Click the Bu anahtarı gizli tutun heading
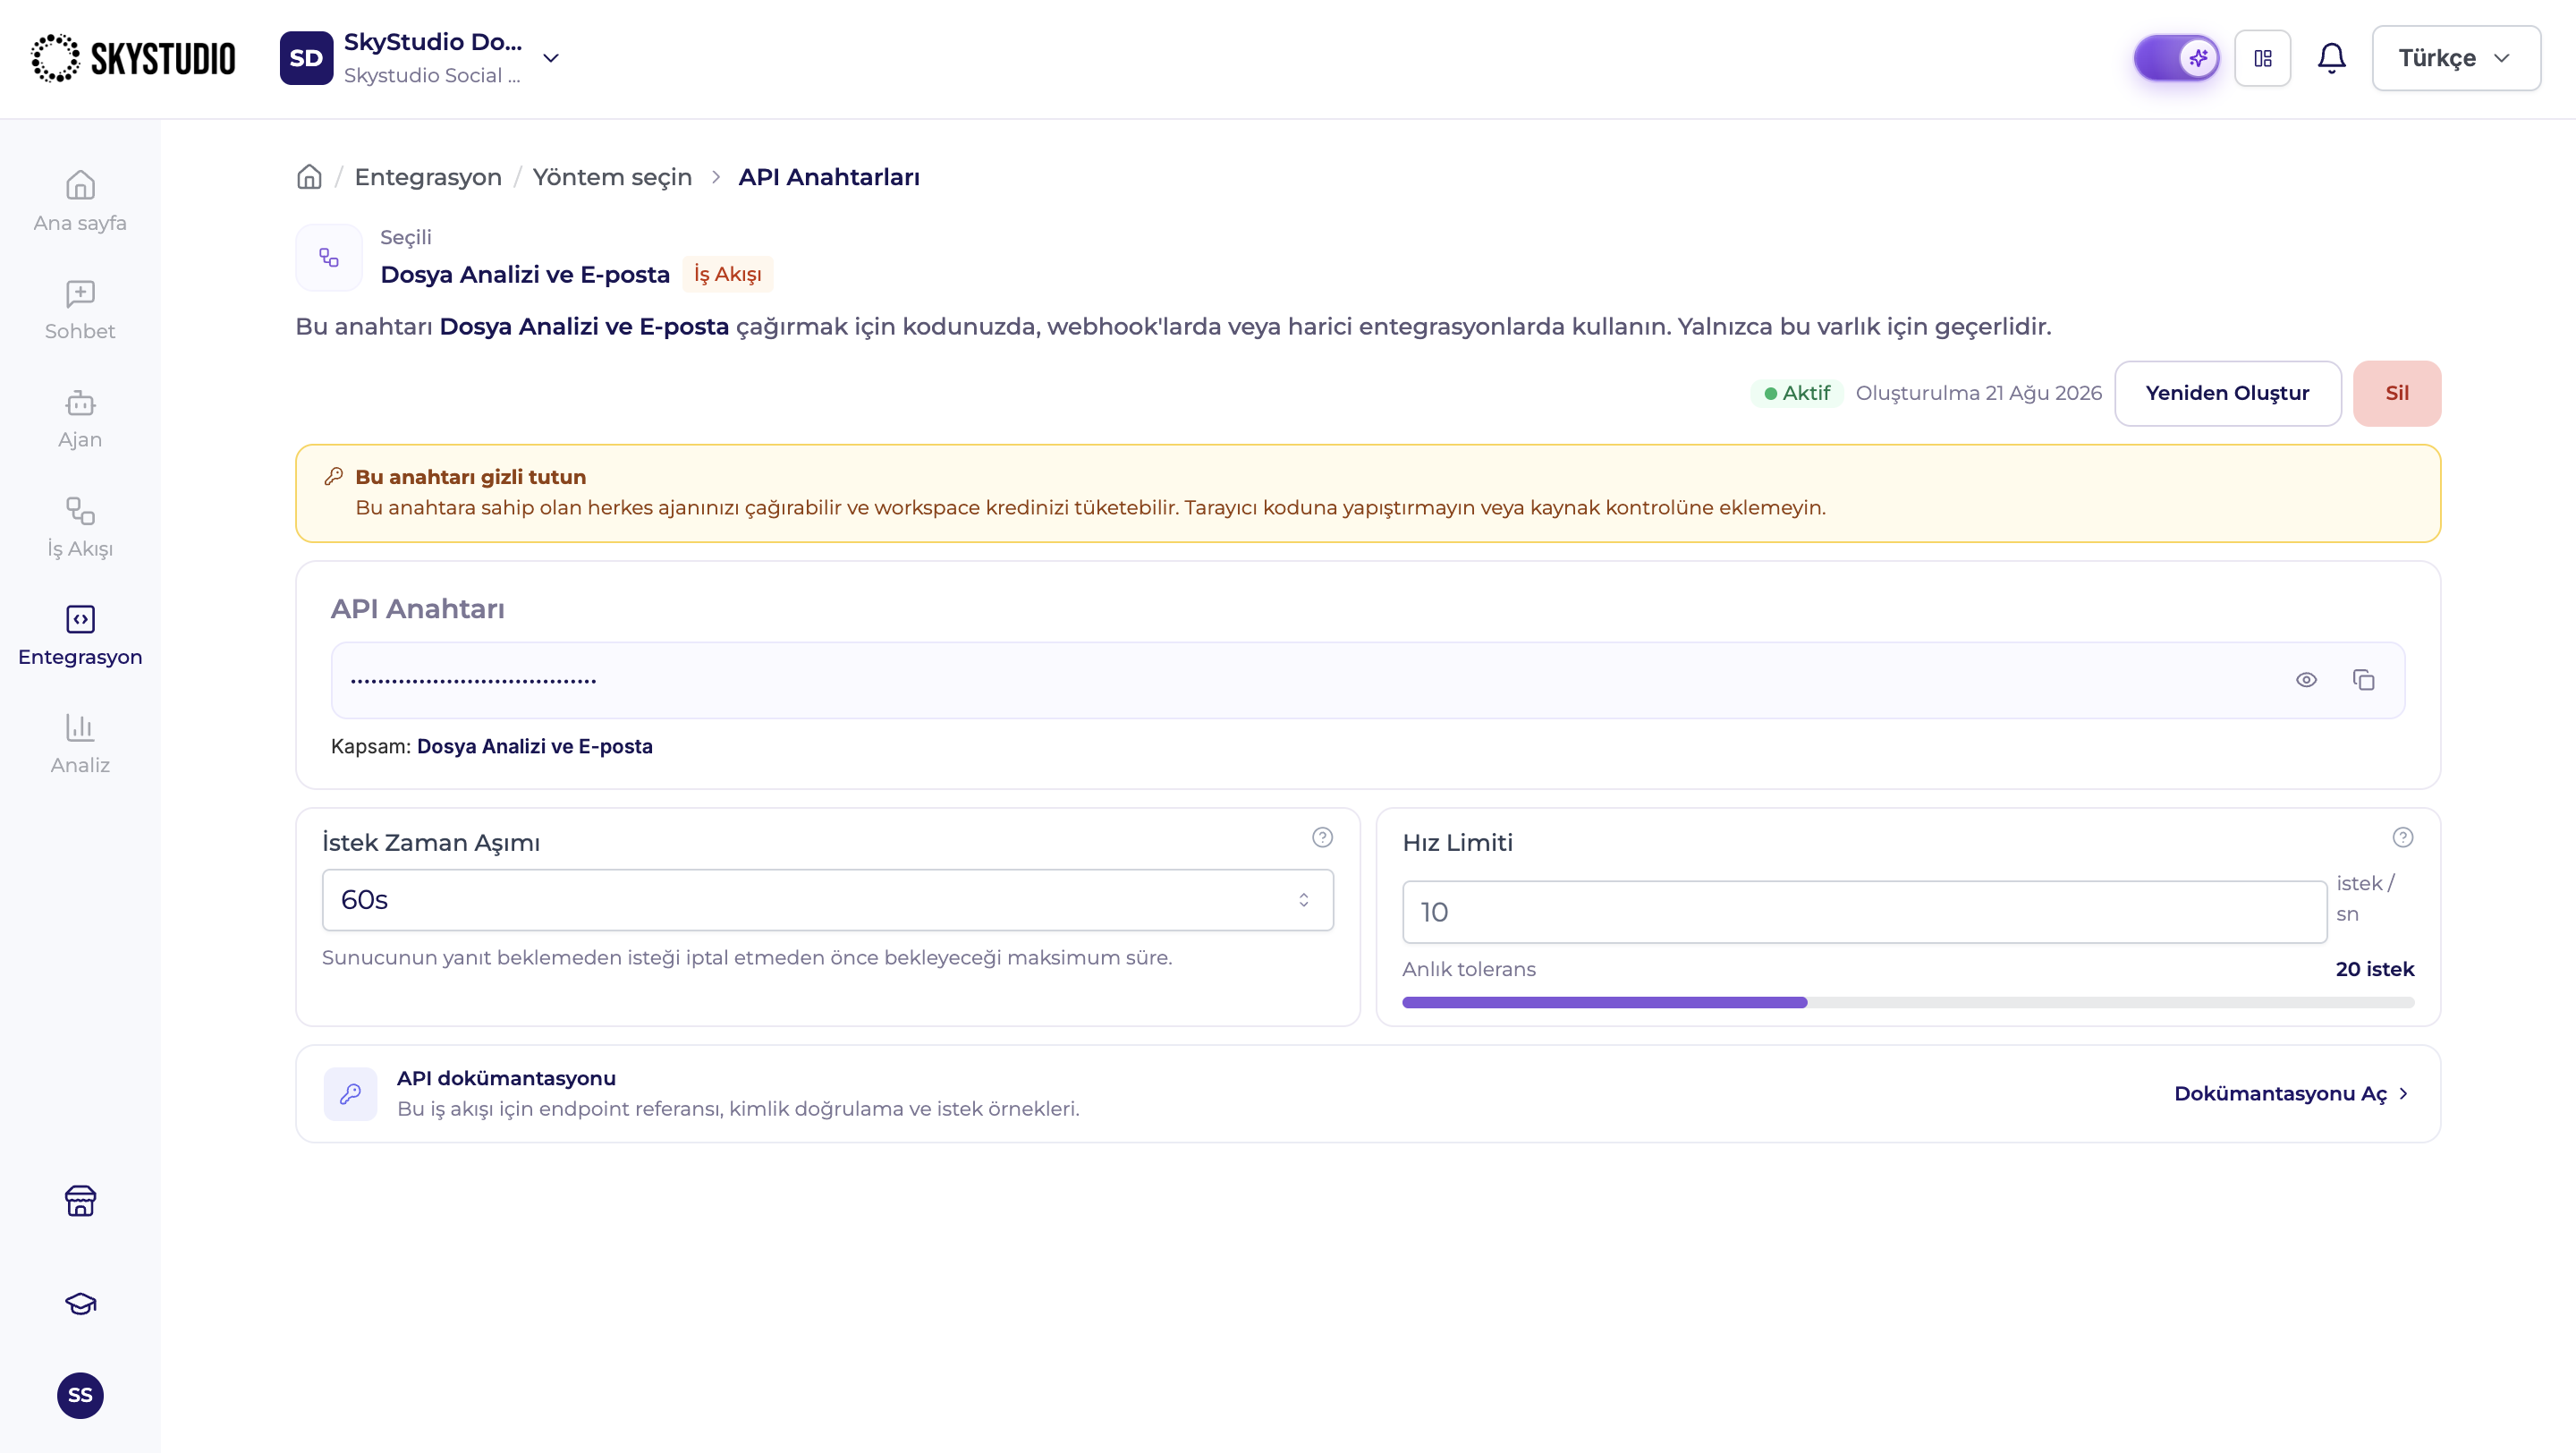The image size is (2576, 1453). (x=470, y=477)
